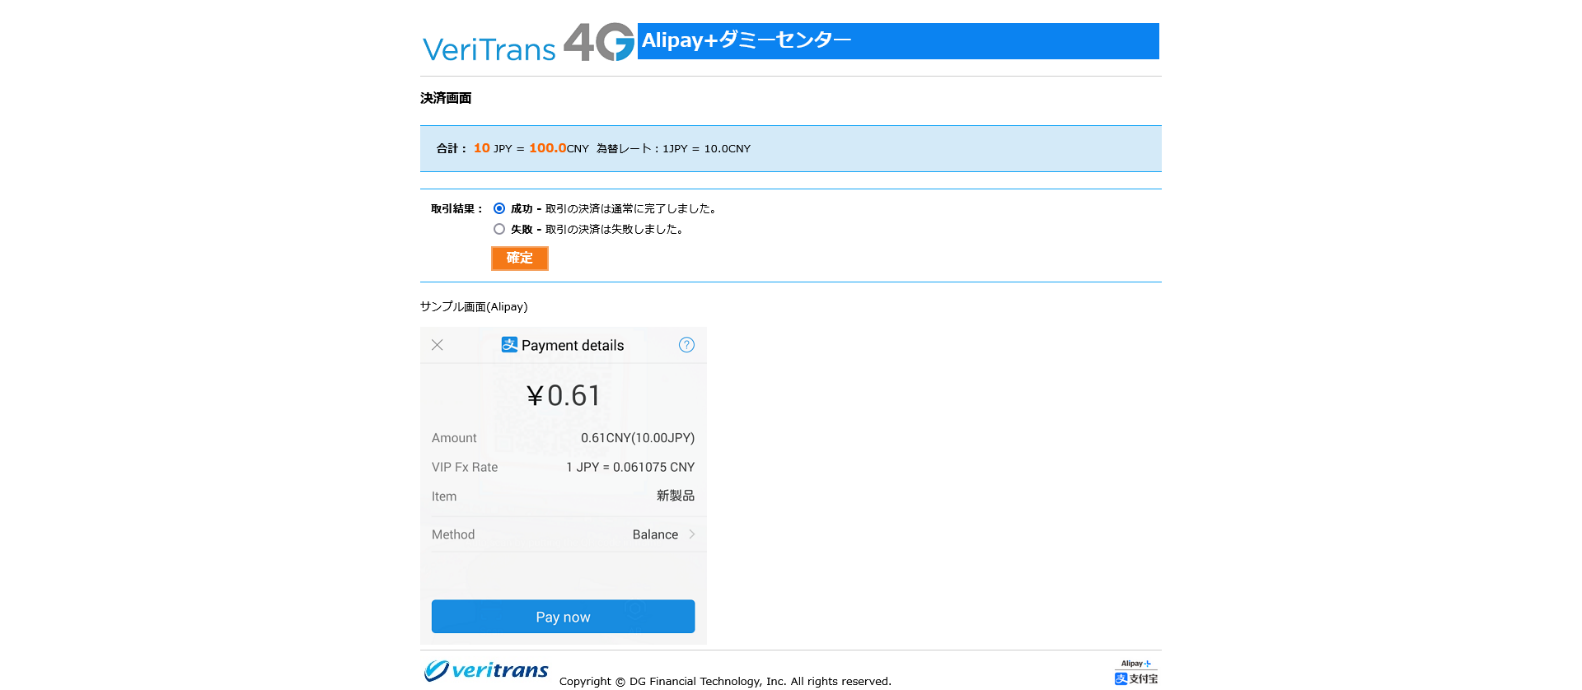
Task: Click the 0.61CNY(10.00JPY) amount value
Action: coord(638,438)
